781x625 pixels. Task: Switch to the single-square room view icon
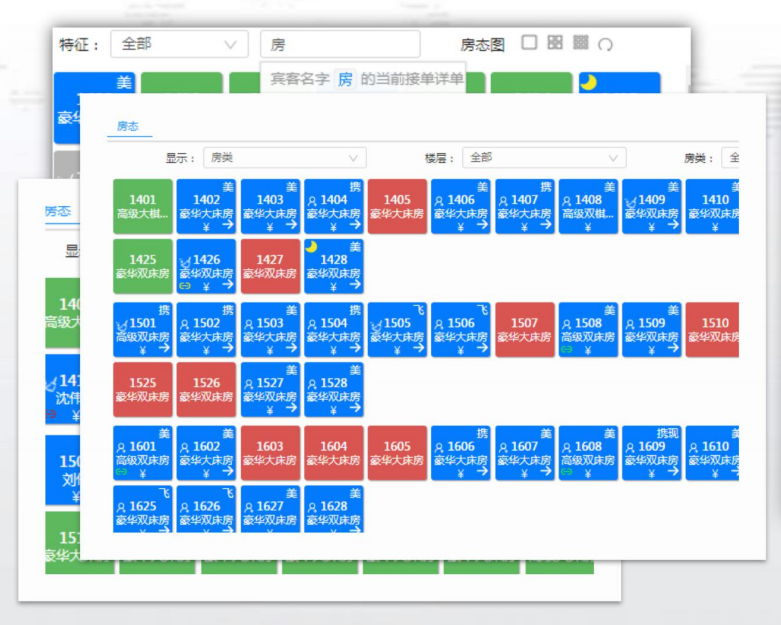530,43
